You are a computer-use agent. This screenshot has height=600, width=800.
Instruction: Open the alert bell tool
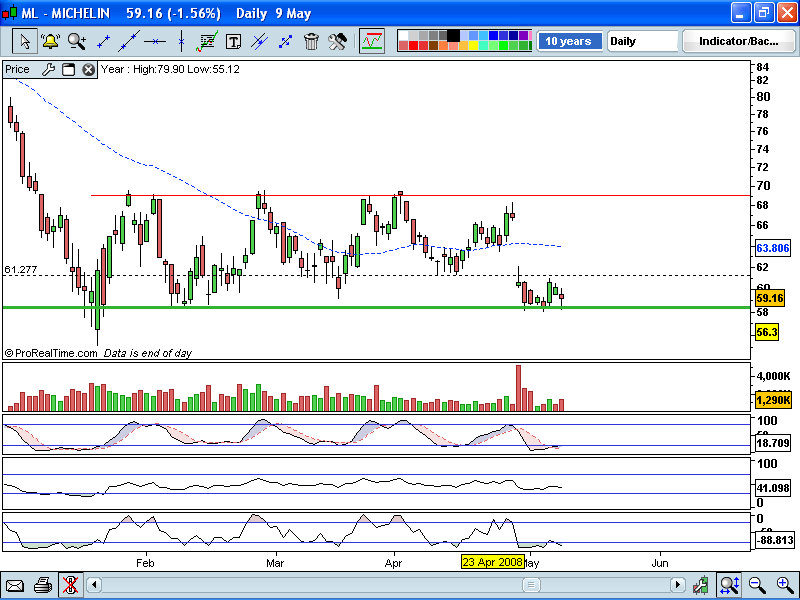50,41
